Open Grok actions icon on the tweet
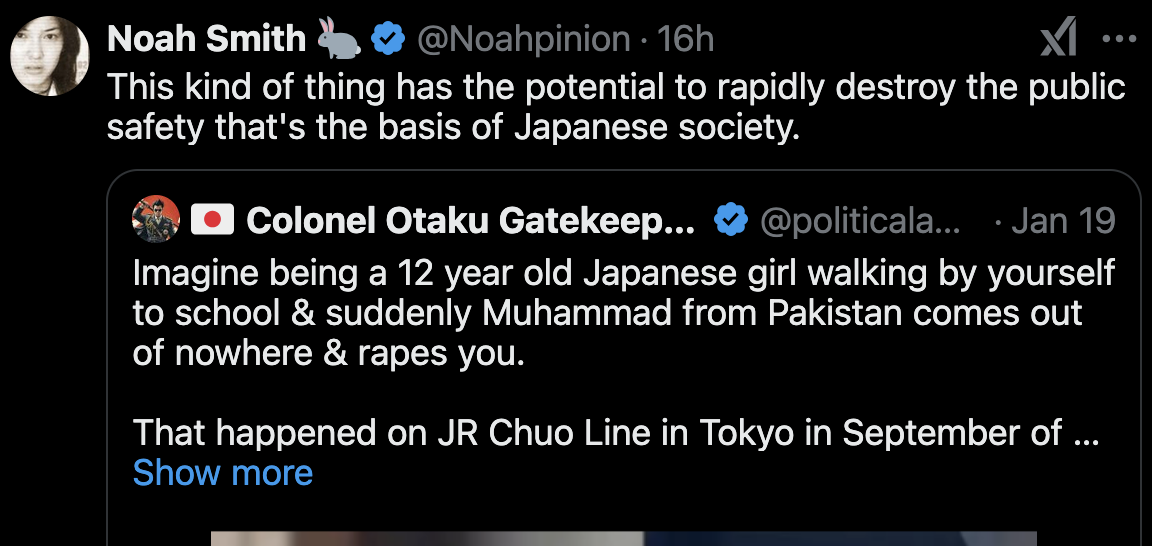This screenshot has width=1152, height=546. (x=1058, y=39)
